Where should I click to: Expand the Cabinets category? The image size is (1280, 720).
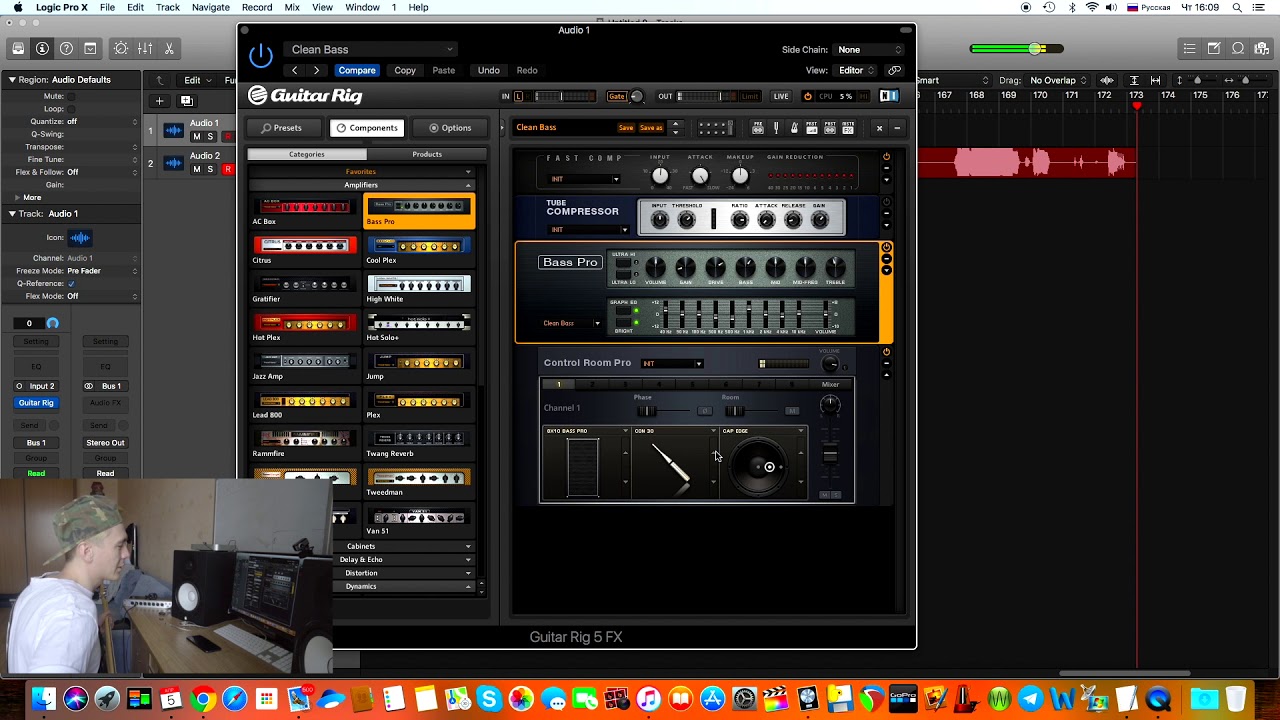pos(361,546)
